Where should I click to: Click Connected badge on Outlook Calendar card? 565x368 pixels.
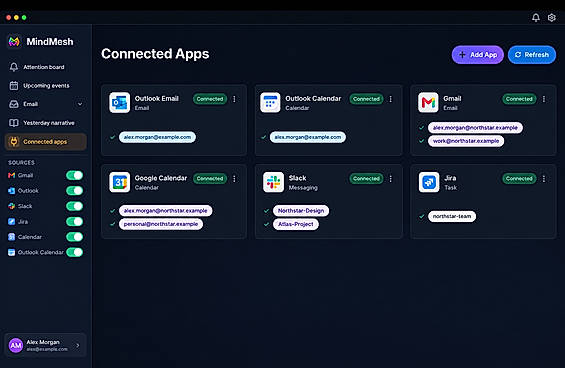366,99
